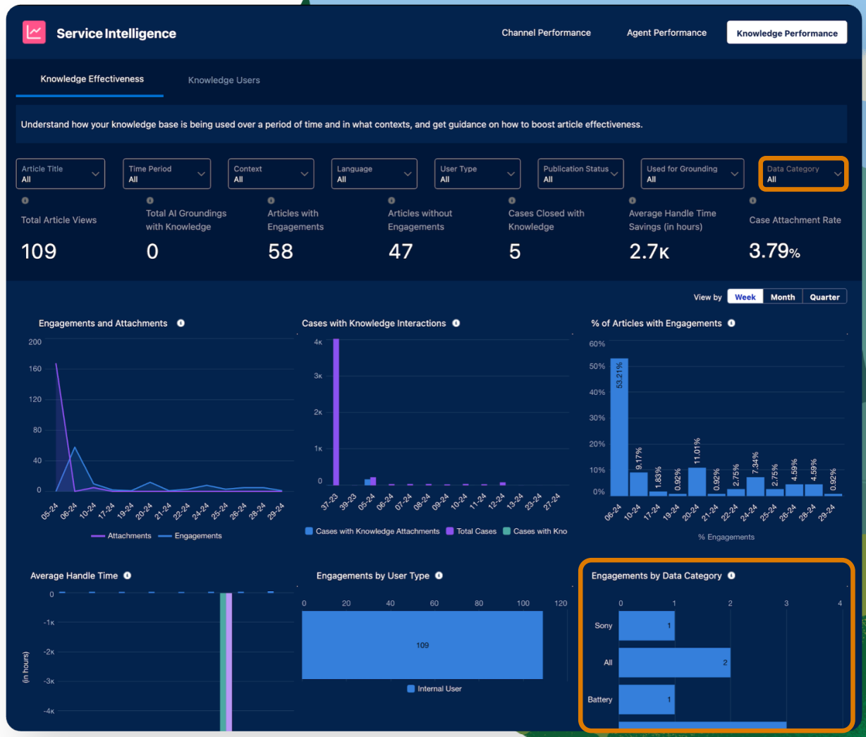Screen dimensions: 866x737
Task: Click the Service Intelligence logo icon
Action: coord(34,33)
